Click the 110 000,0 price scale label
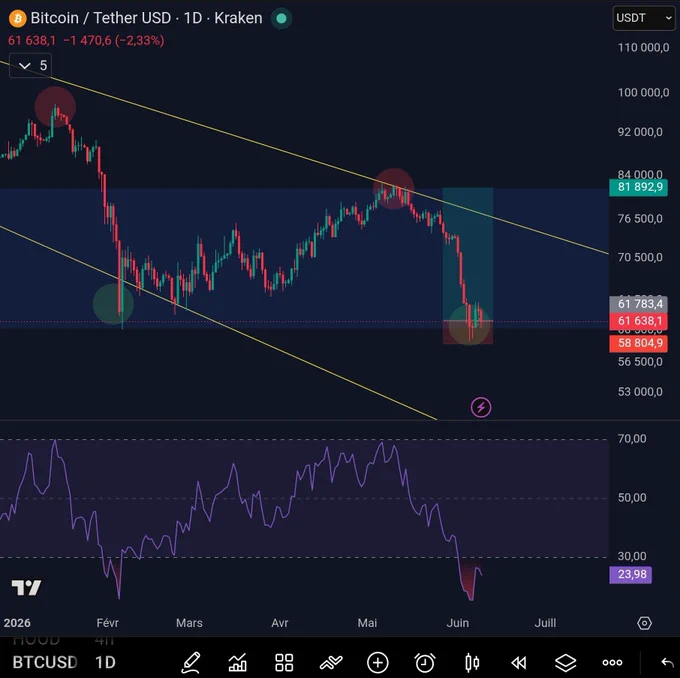Screen dimensions: 680x678 643,47
